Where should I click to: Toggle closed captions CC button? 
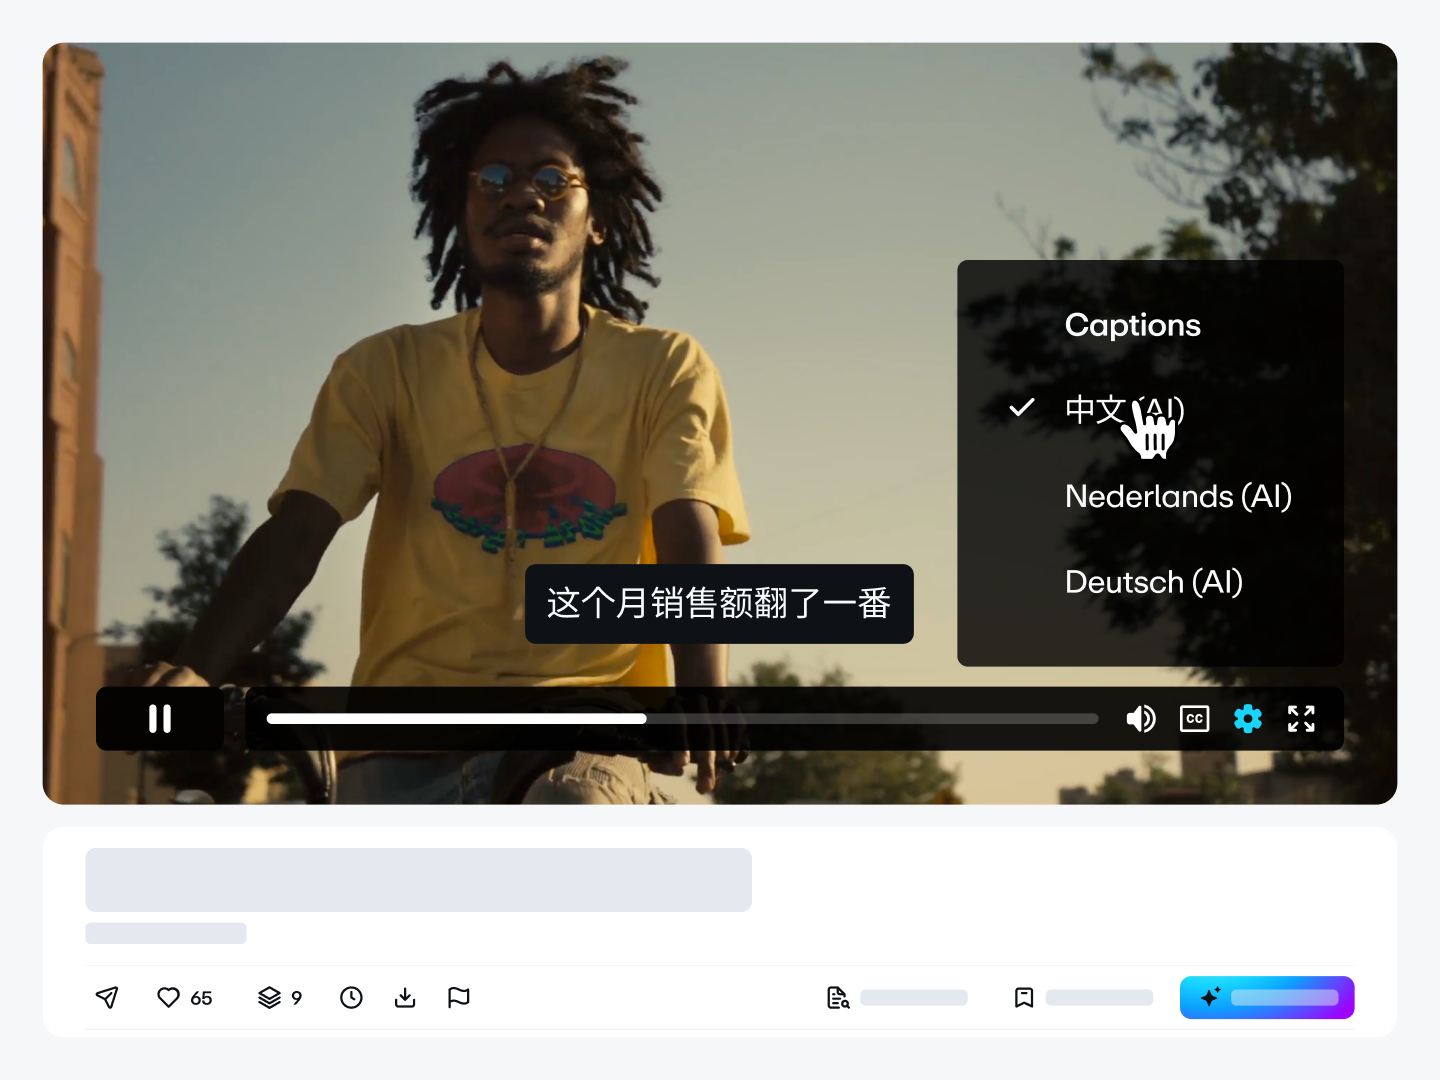[x=1194, y=719]
